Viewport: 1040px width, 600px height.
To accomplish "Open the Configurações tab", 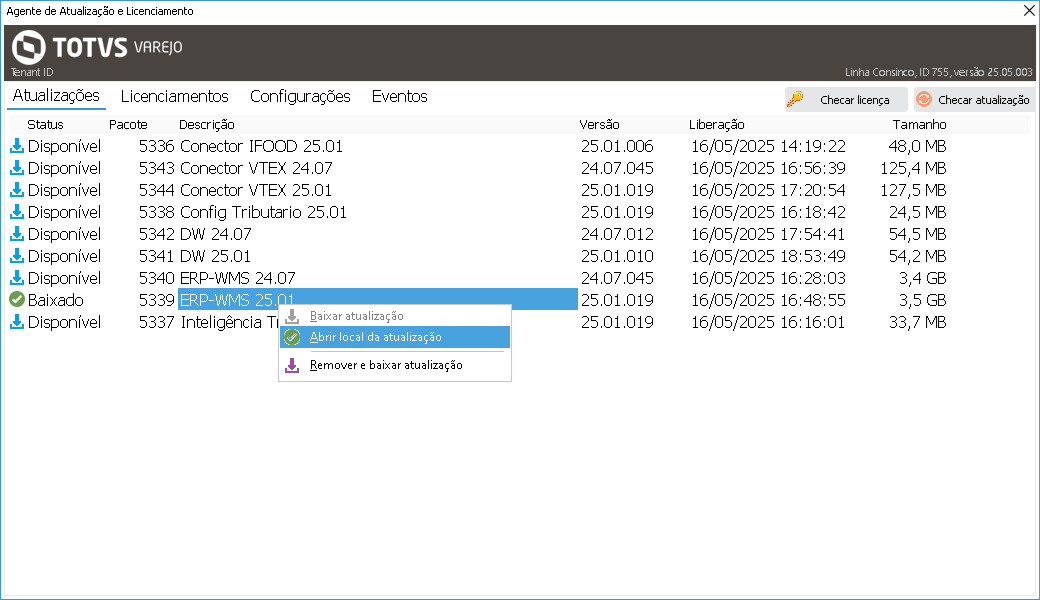I will tap(300, 96).
